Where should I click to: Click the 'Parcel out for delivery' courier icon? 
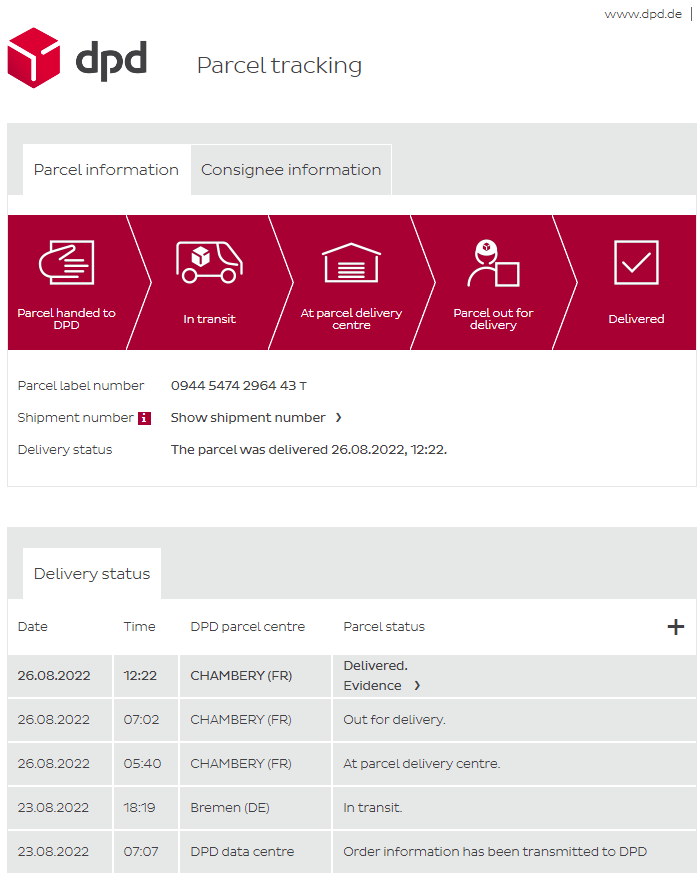click(x=493, y=264)
